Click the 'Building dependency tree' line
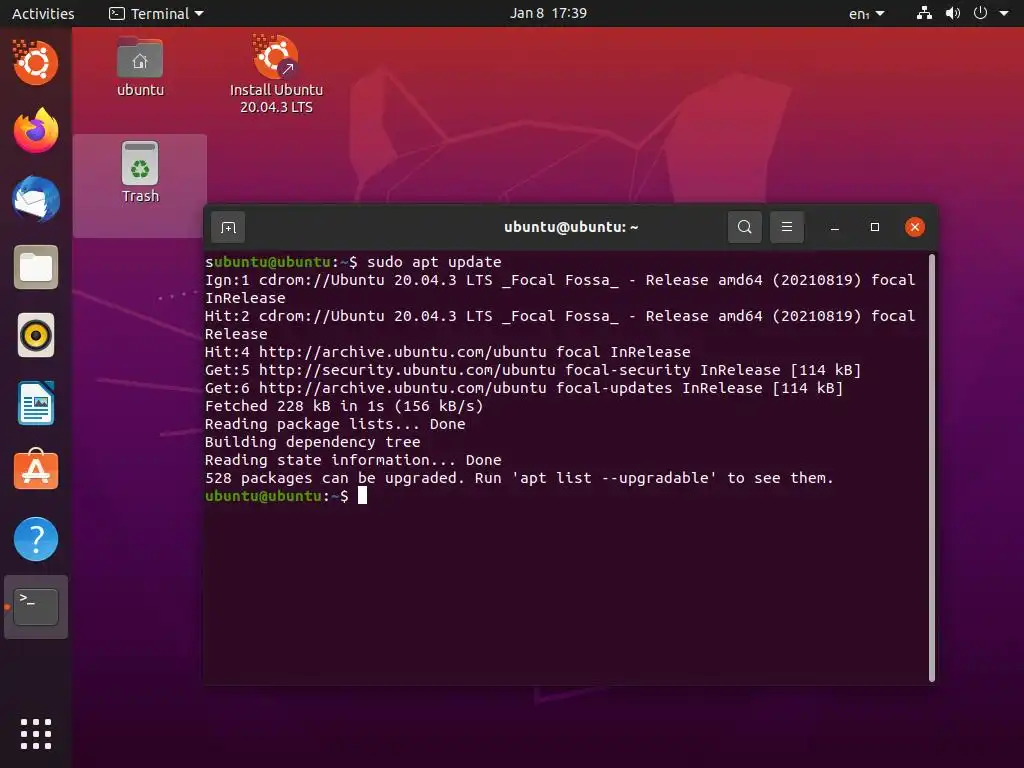Image resolution: width=1024 pixels, height=768 pixels. pyautogui.click(x=313, y=442)
